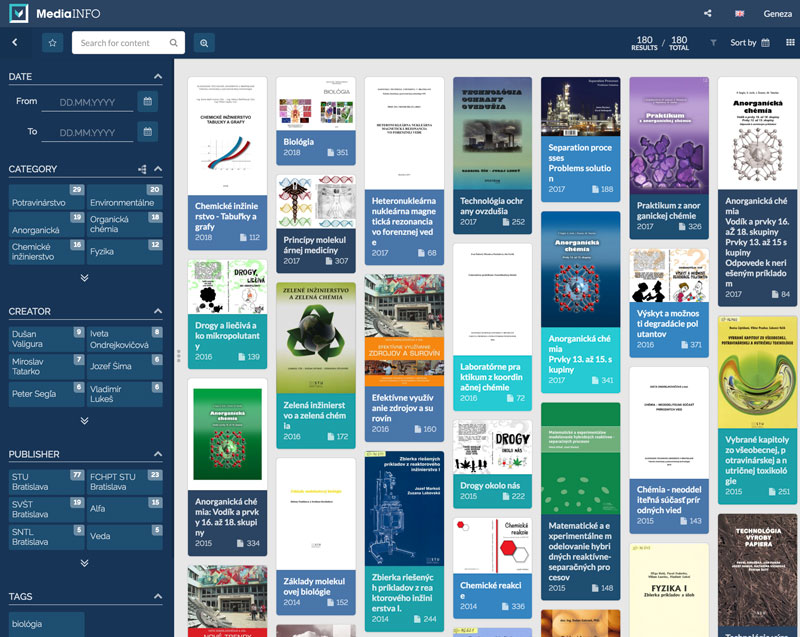The image size is (800, 637).
Task: Click the To date input field
Action: coord(87,133)
